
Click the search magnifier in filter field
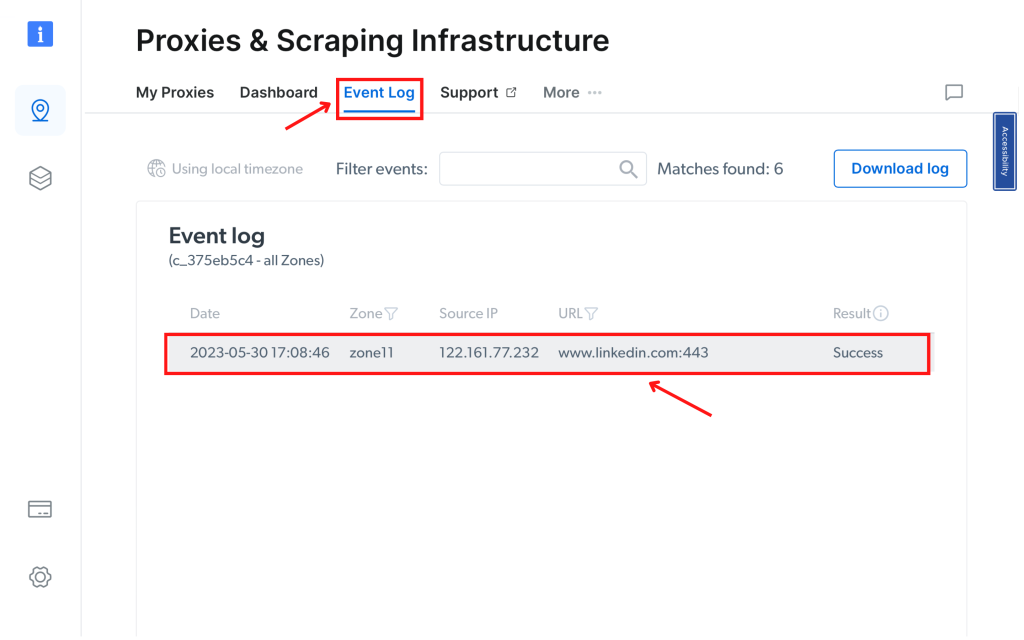[628, 169]
